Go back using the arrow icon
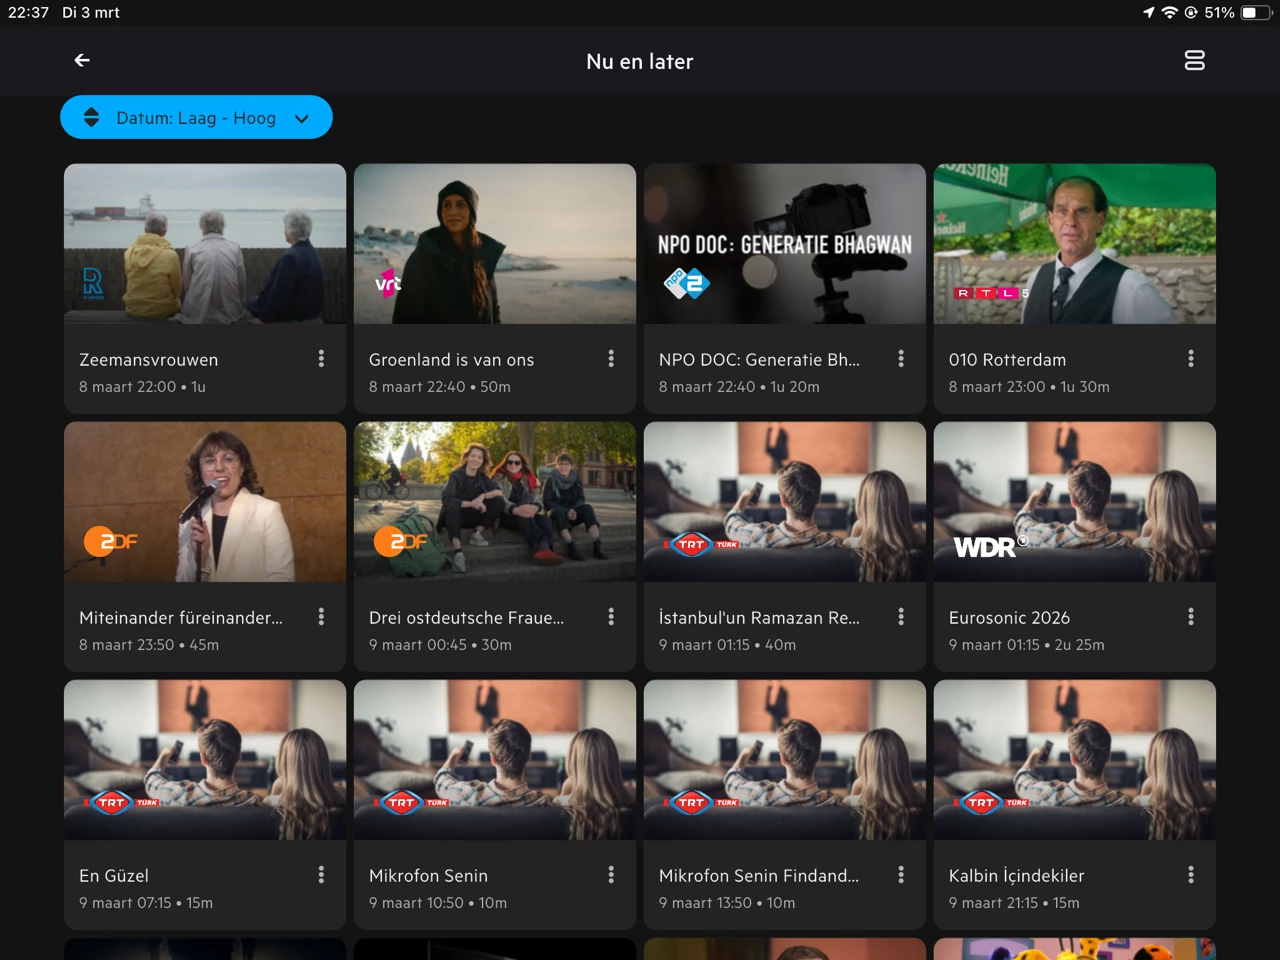 click(x=82, y=61)
